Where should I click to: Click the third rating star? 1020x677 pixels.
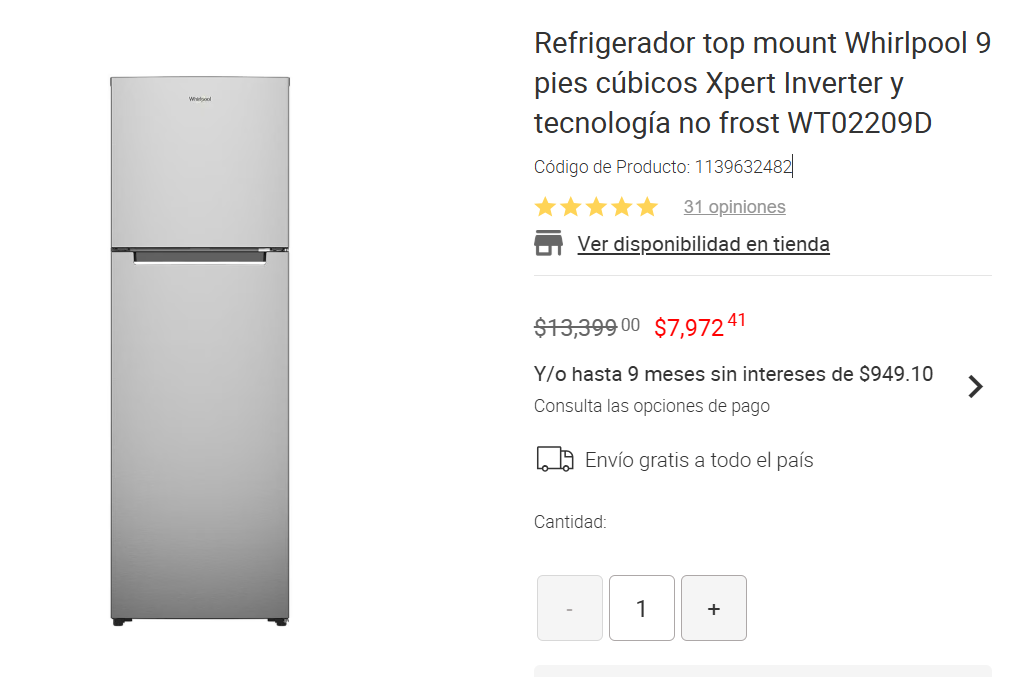596,206
